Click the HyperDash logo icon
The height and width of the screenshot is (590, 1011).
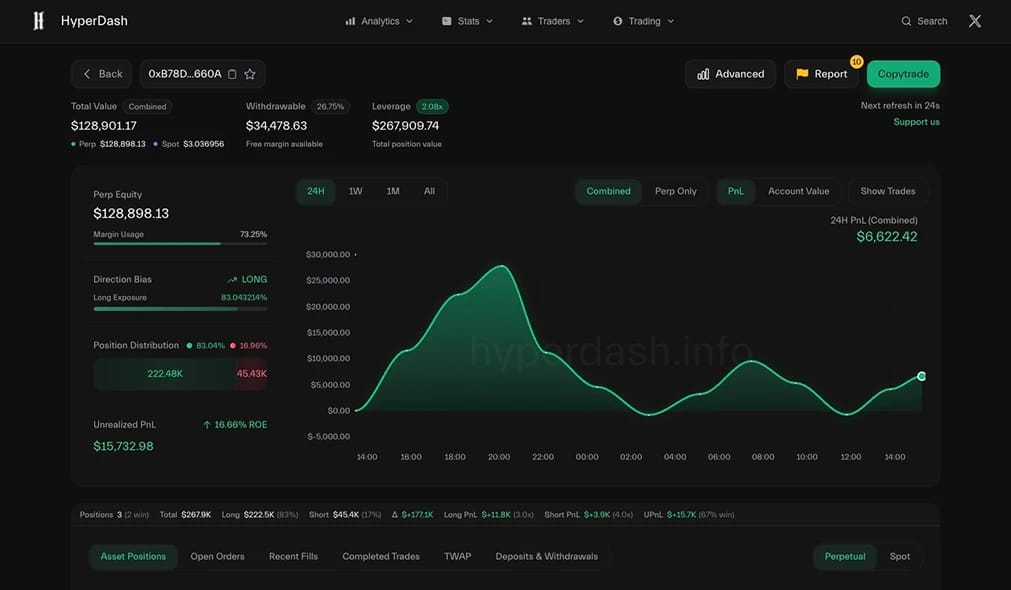tap(39, 21)
